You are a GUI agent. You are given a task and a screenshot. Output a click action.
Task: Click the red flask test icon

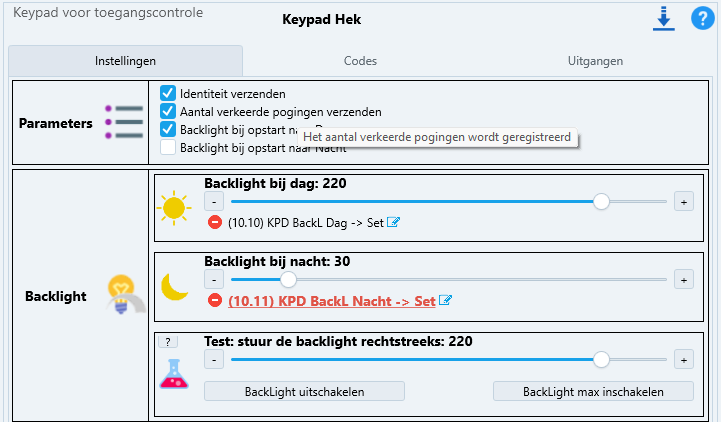(174, 374)
